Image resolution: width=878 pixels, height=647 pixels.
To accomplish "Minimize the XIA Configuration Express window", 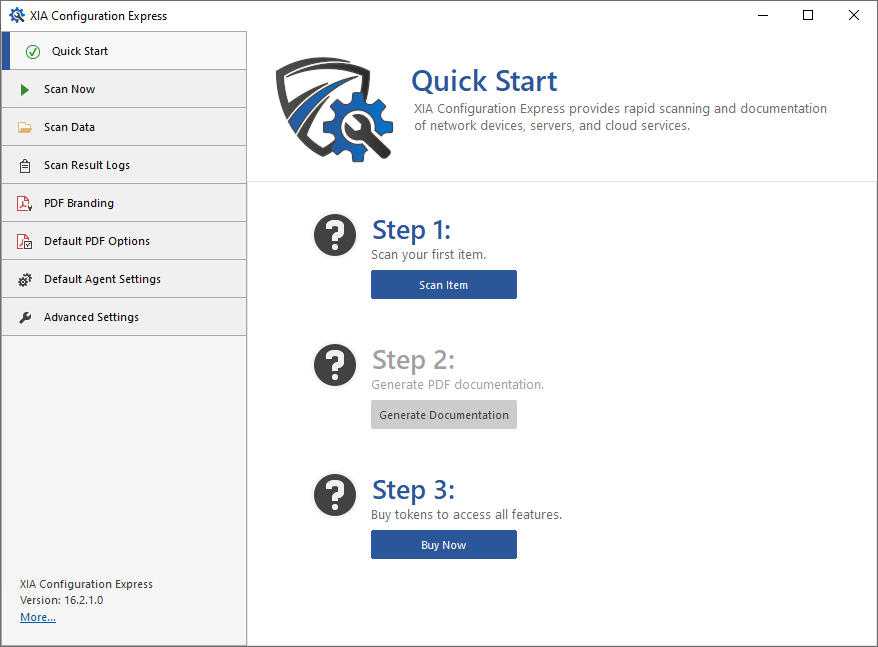I will pos(763,15).
